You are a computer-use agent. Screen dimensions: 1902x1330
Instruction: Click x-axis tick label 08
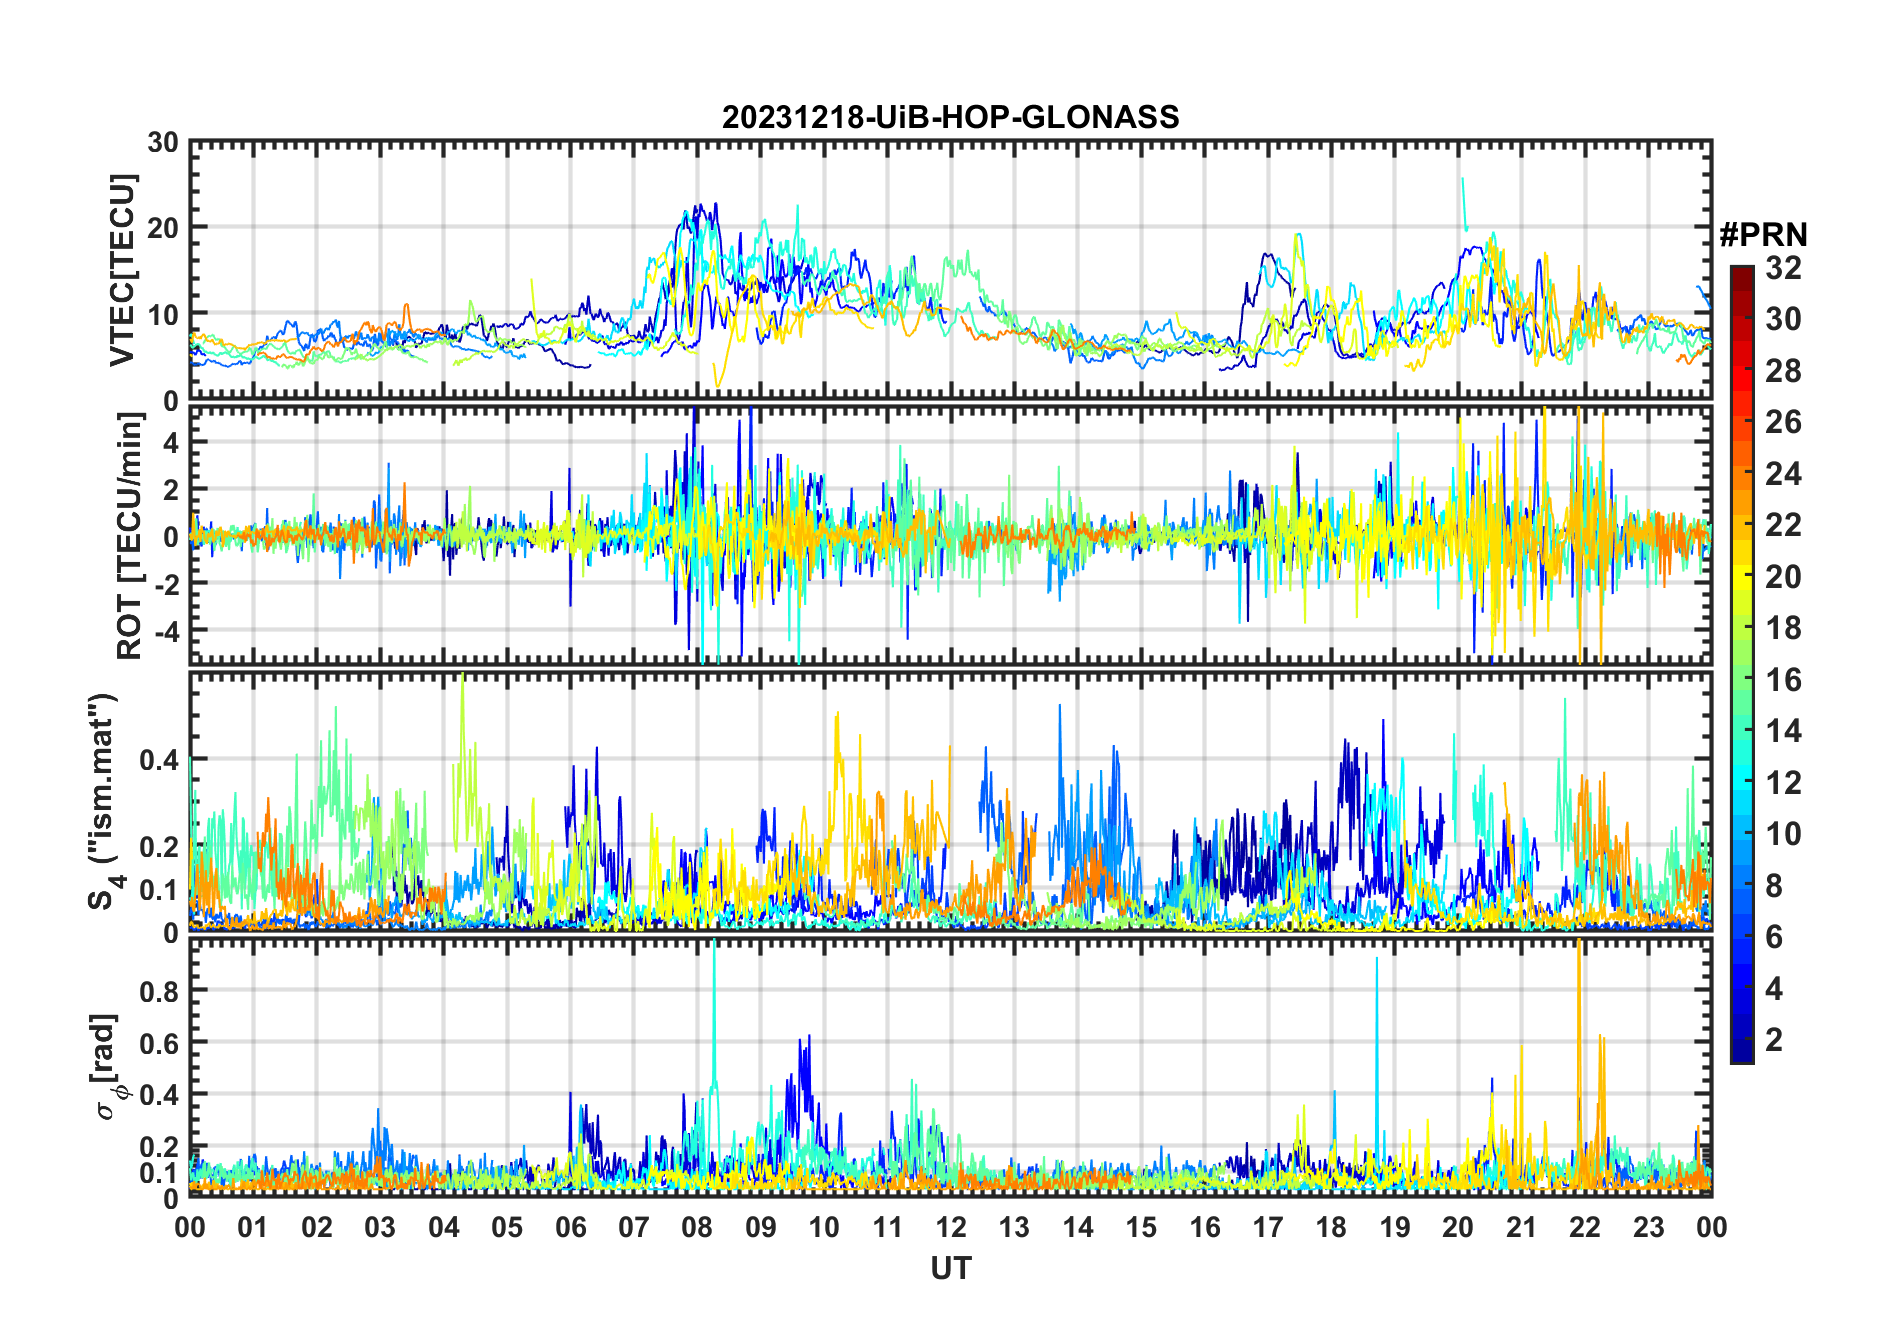point(697,1227)
